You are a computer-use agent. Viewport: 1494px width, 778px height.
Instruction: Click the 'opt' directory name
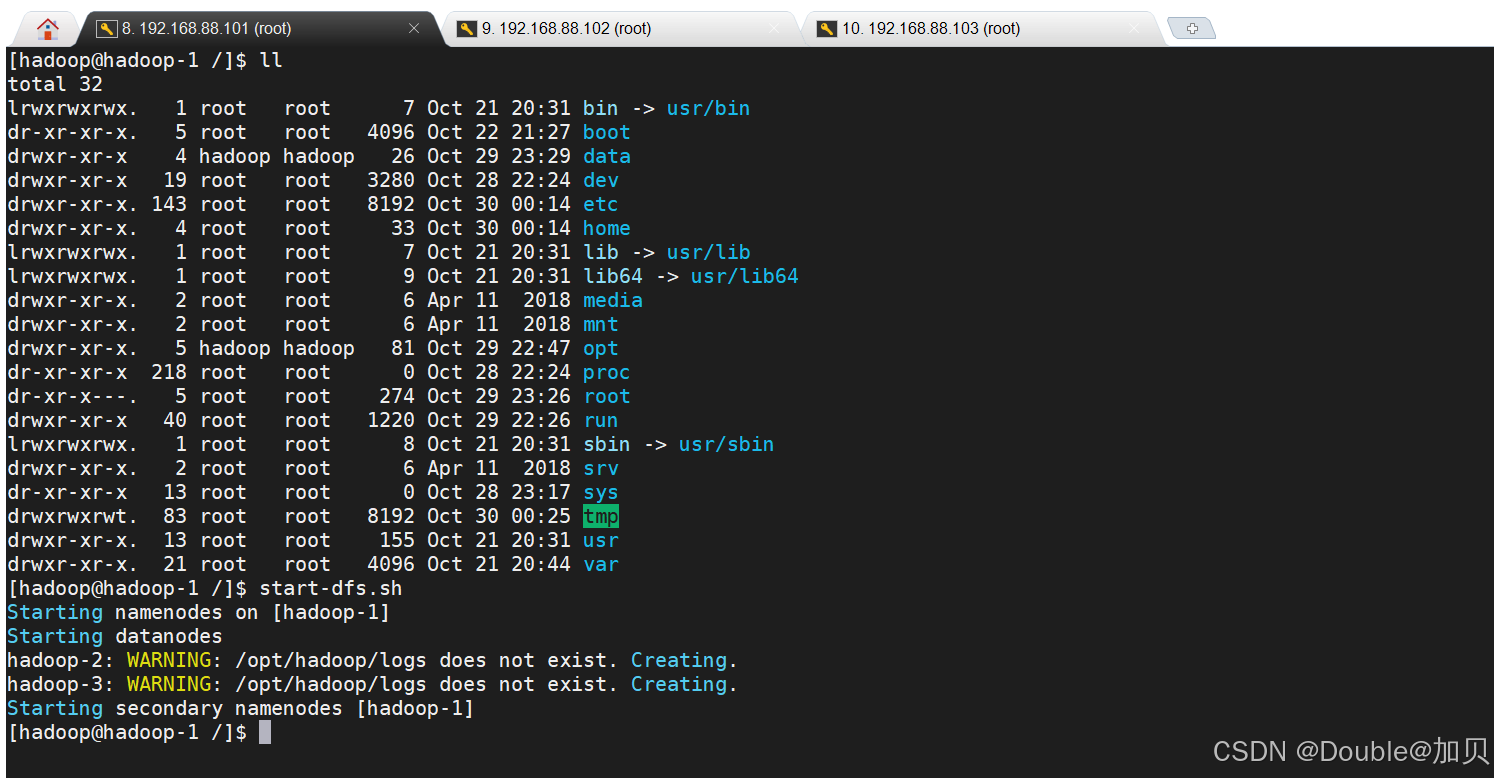coord(601,348)
